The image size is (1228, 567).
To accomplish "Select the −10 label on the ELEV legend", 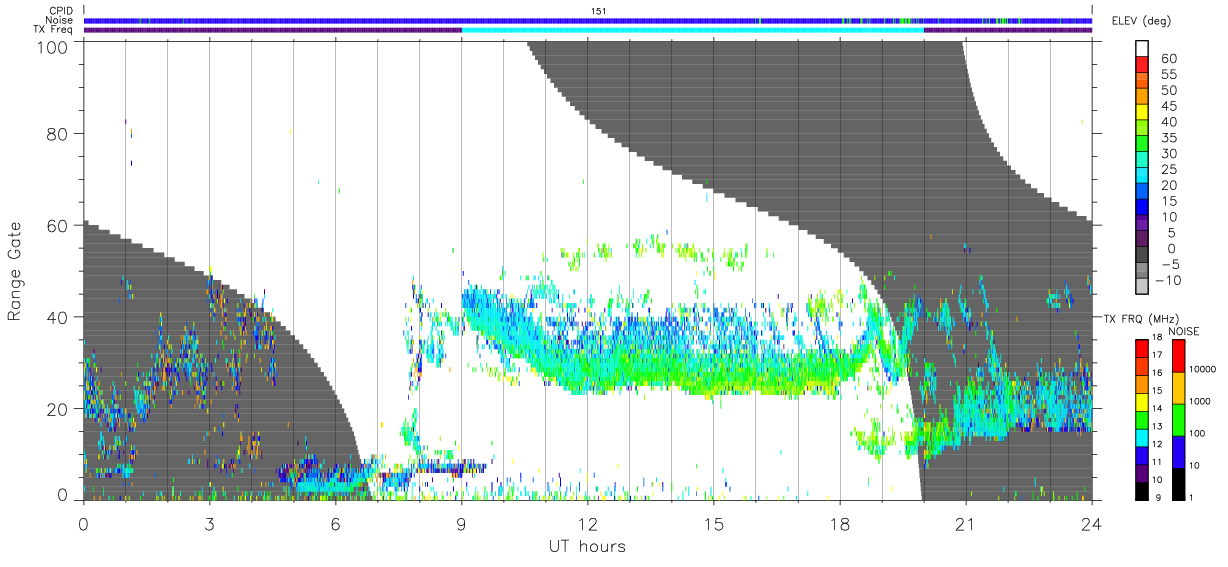I will point(1166,280).
